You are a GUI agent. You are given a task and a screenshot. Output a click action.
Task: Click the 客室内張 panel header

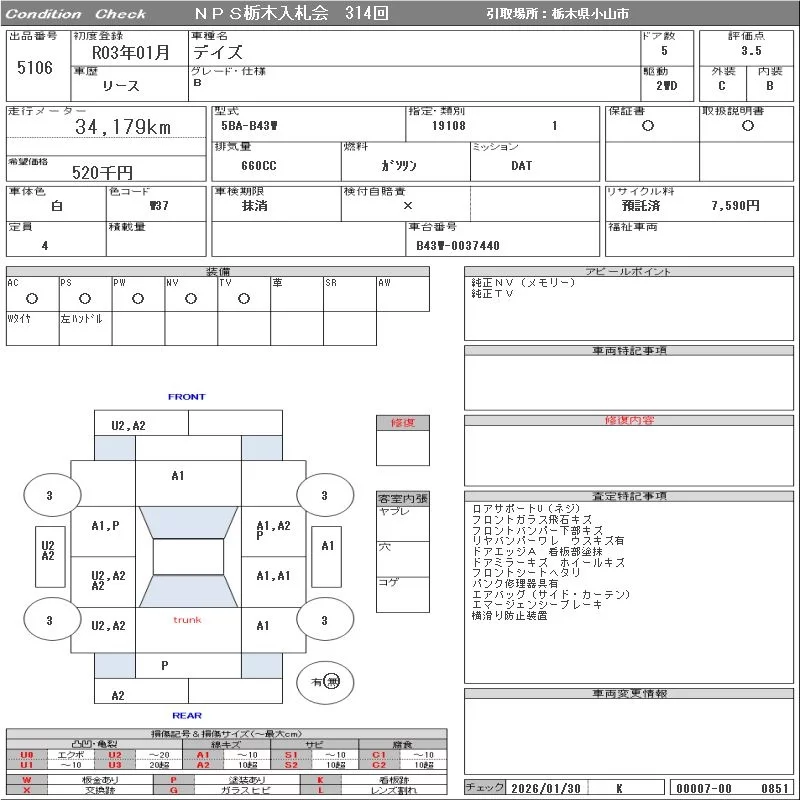pos(403,498)
